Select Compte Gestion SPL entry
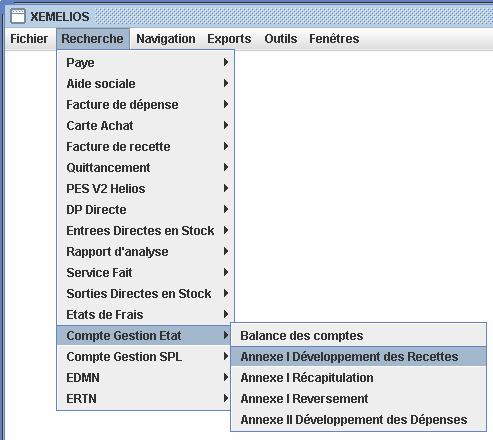Image resolution: width=493 pixels, height=440 pixels. click(x=144, y=356)
